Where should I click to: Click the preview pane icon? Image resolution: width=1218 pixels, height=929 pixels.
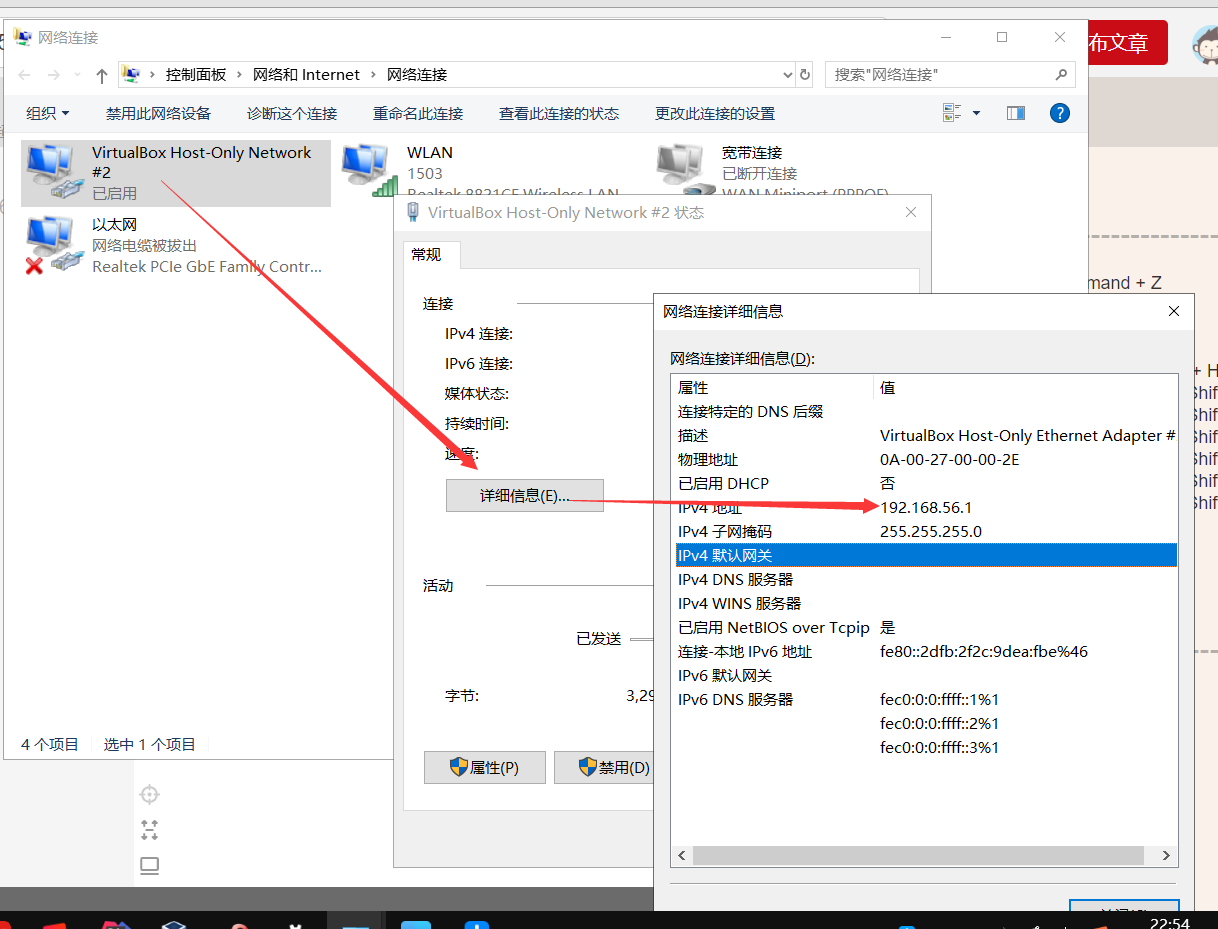click(x=1015, y=113)
